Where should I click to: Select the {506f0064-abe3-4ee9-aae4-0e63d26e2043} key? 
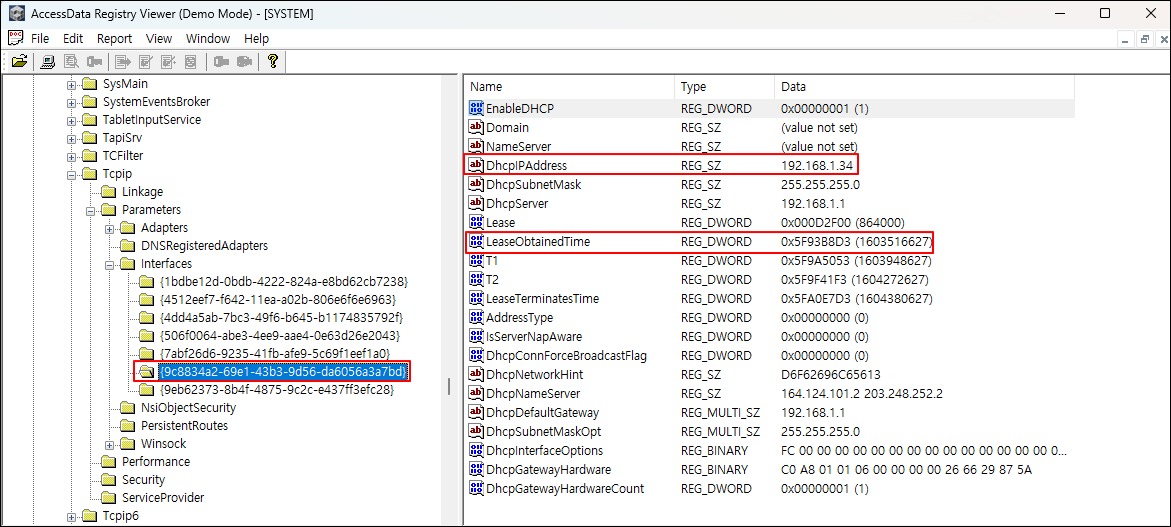(279, 335)
